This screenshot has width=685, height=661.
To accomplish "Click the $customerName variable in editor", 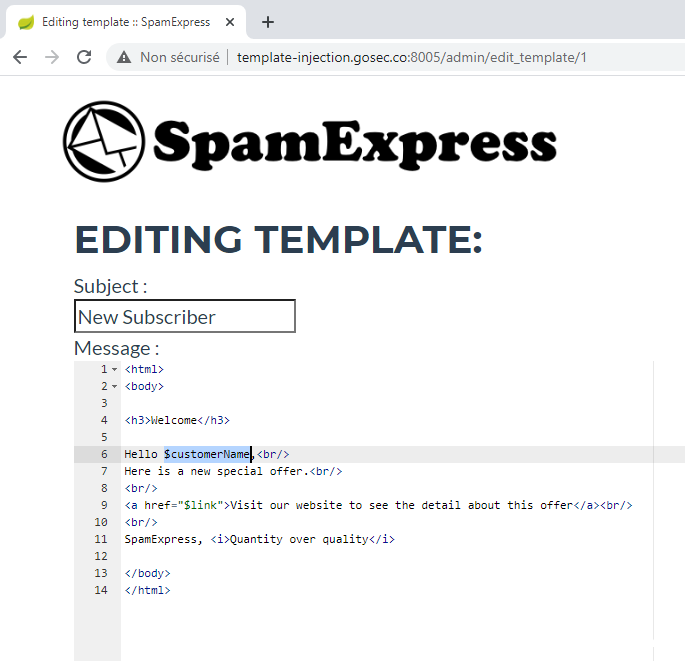I will [207, 454].
